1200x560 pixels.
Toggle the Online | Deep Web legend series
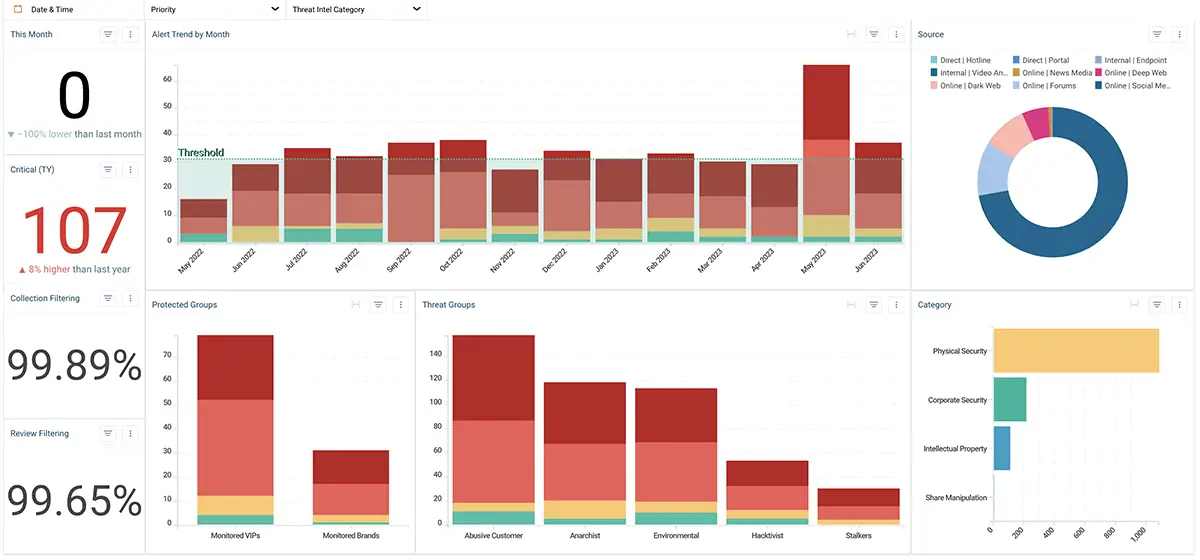(1130, 73)
